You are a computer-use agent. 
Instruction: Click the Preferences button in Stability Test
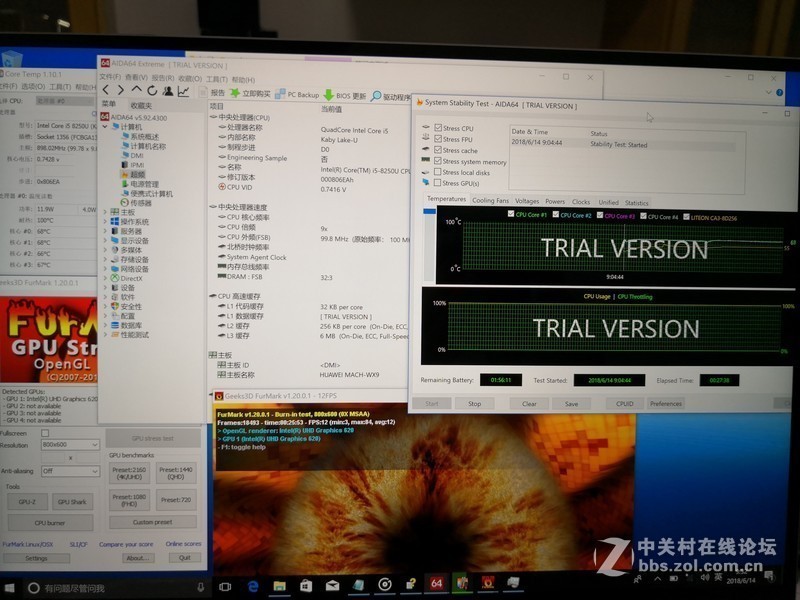click(x=666, y=404)
